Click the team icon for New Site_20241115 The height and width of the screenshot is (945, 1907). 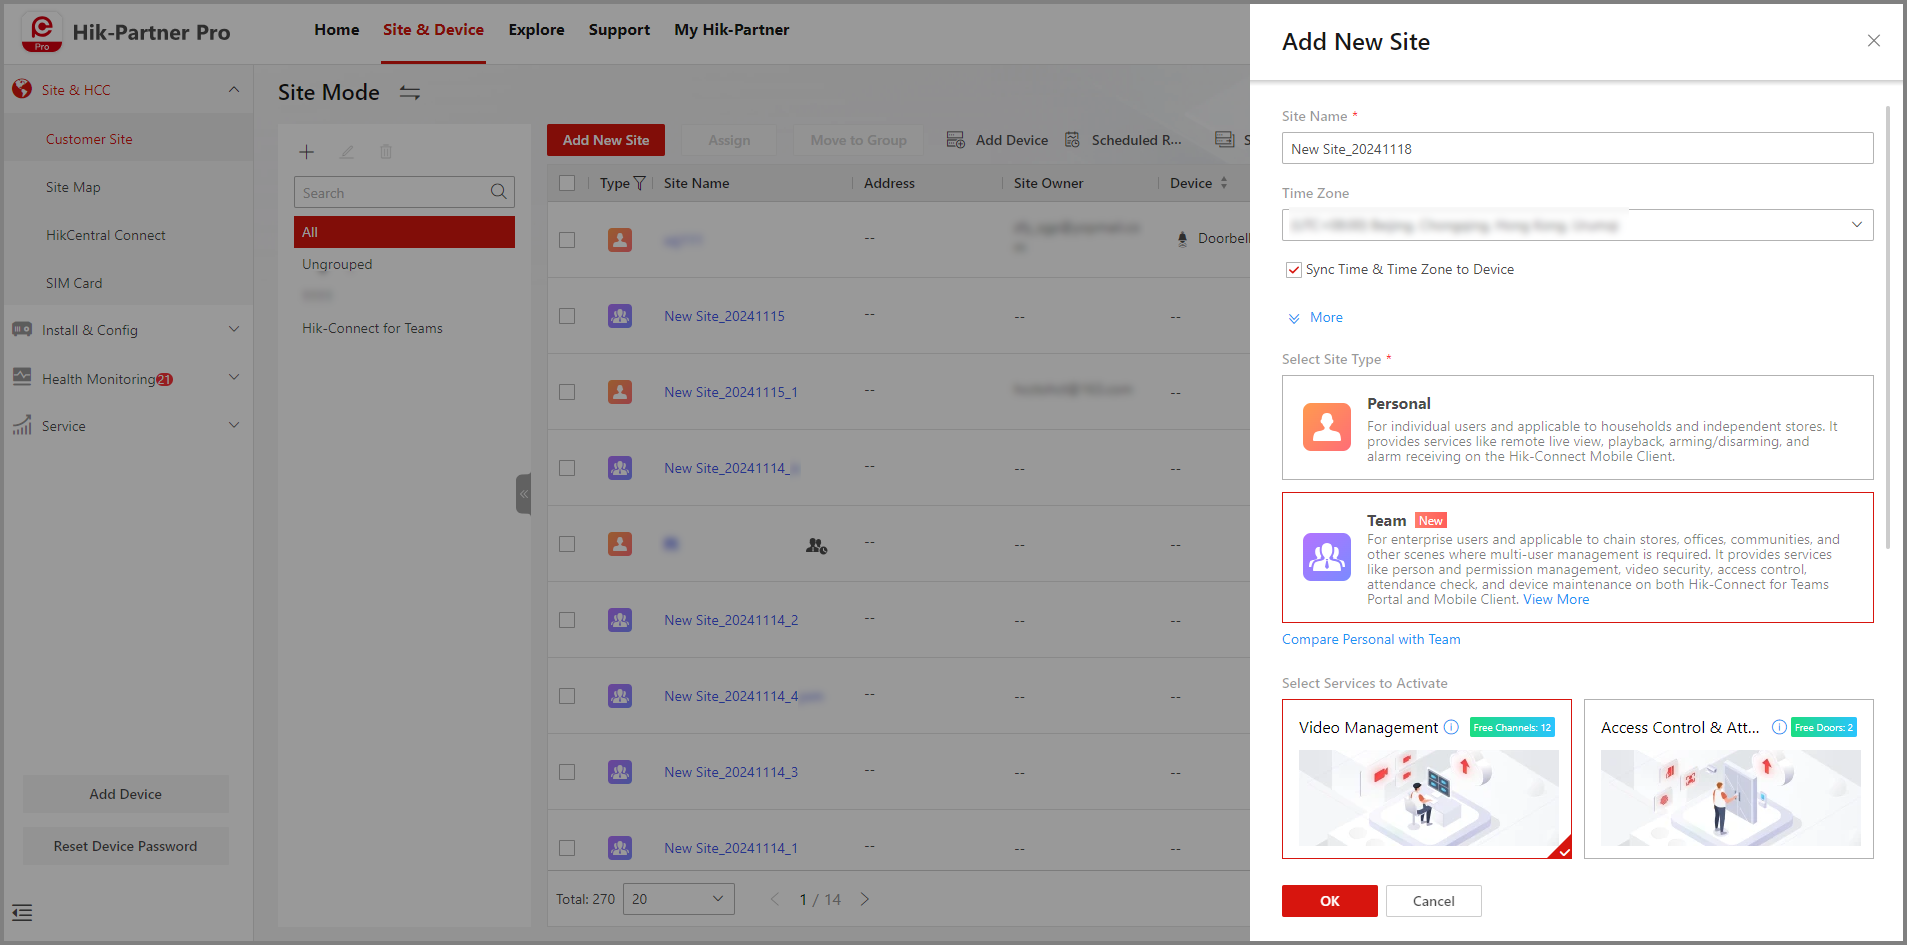pyautogui.click(x=620, y=316)
